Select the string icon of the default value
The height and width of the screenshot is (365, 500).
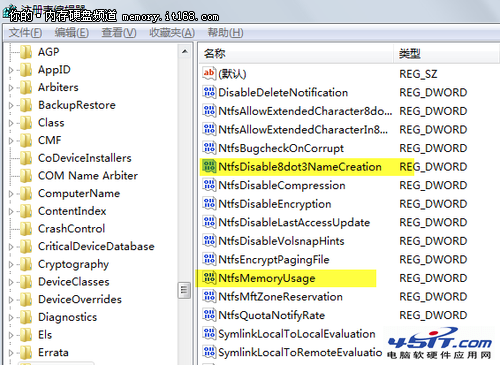click(209, 73)
